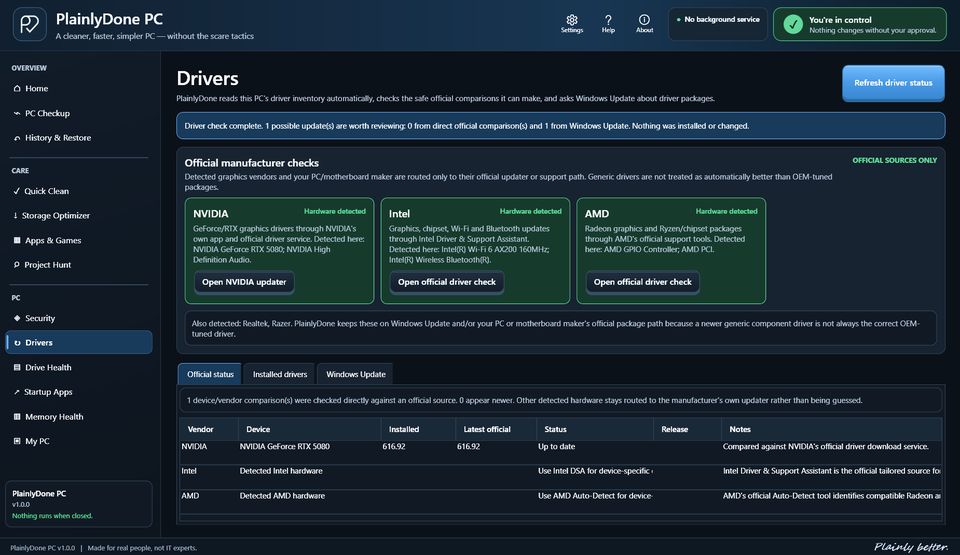This screenshot has width=960, height=555.
Task: Open Project Hunt page
Action: click(x=78, y=265)
